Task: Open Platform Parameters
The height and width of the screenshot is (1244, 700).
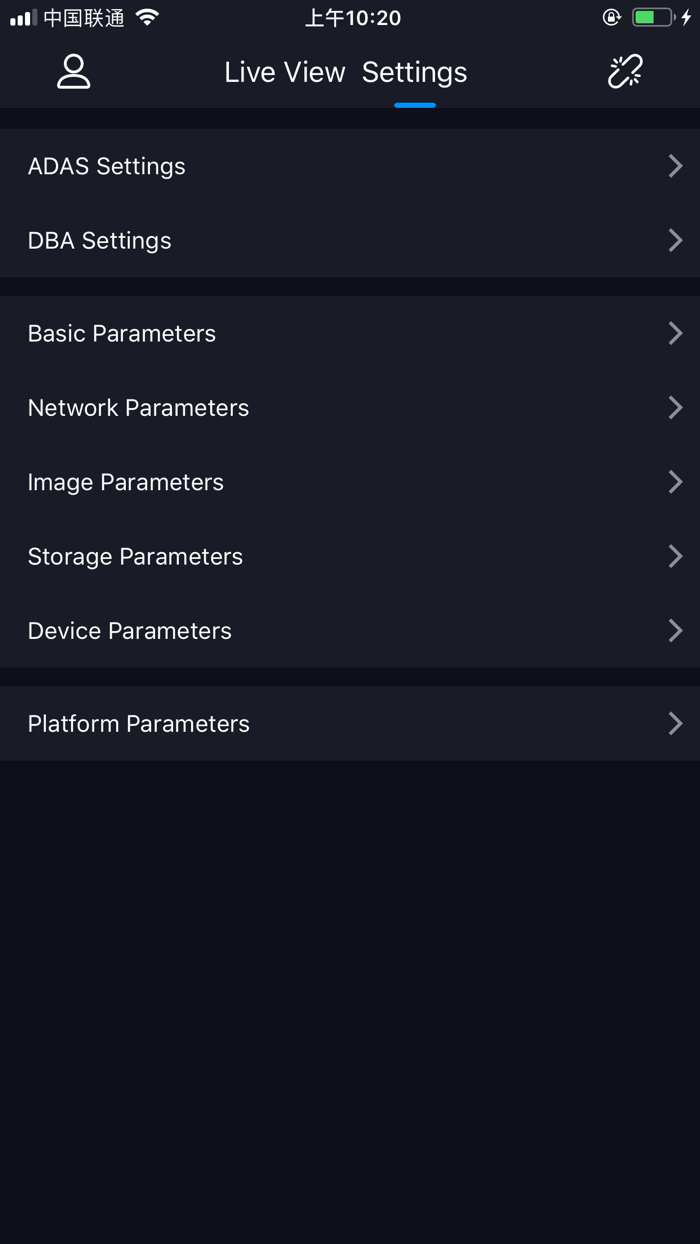Action: pyautogui.click(x=350, y=723)
